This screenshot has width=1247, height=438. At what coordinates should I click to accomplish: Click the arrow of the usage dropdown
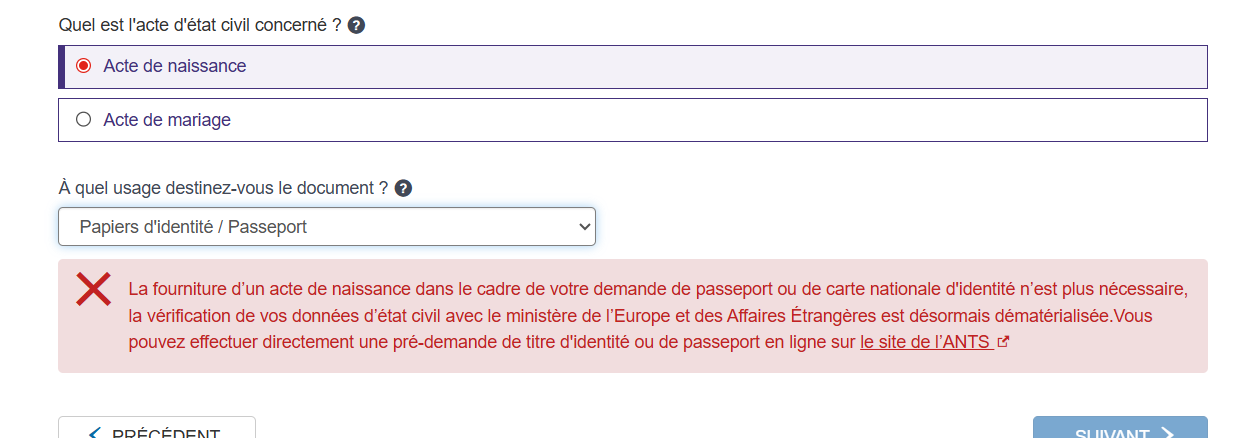(585, 227)
